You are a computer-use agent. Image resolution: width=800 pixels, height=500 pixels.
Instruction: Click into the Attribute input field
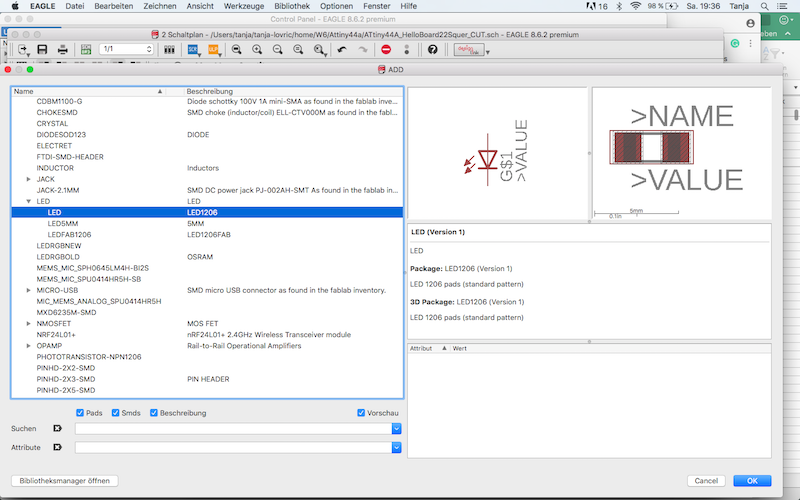233,447
